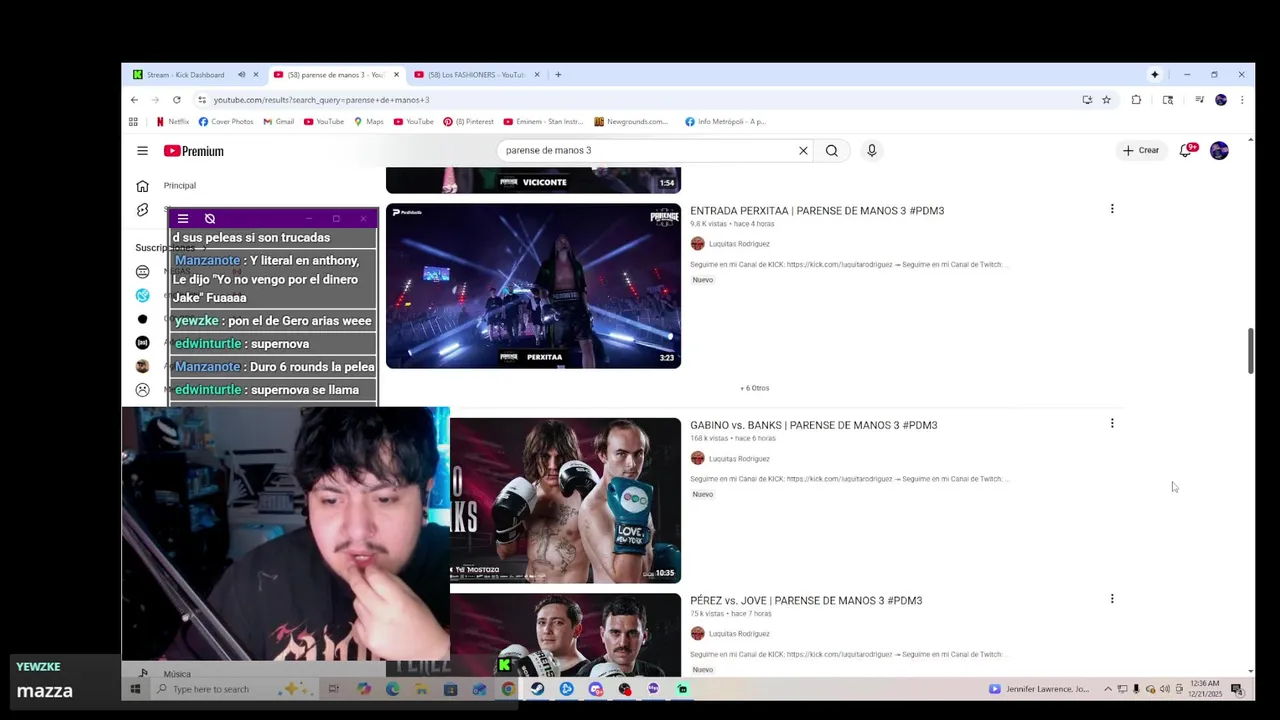
Task: Open Google Chrome in the taskbar
Action: pyautogui.click(x=508, y=689)
